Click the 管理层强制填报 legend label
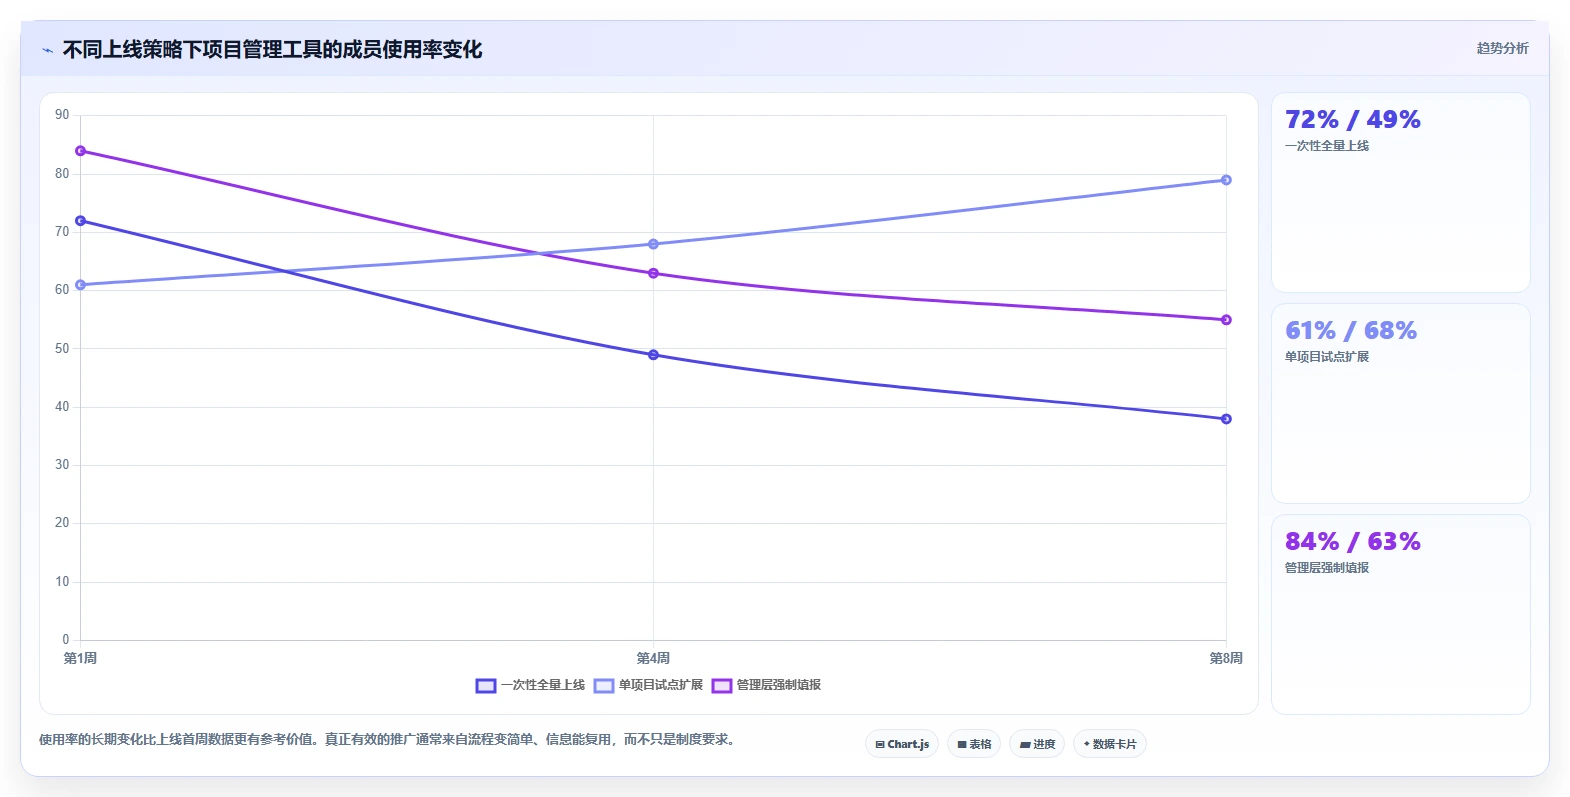This screenshot has width=1570, height=797. click(x=779, y=685)
